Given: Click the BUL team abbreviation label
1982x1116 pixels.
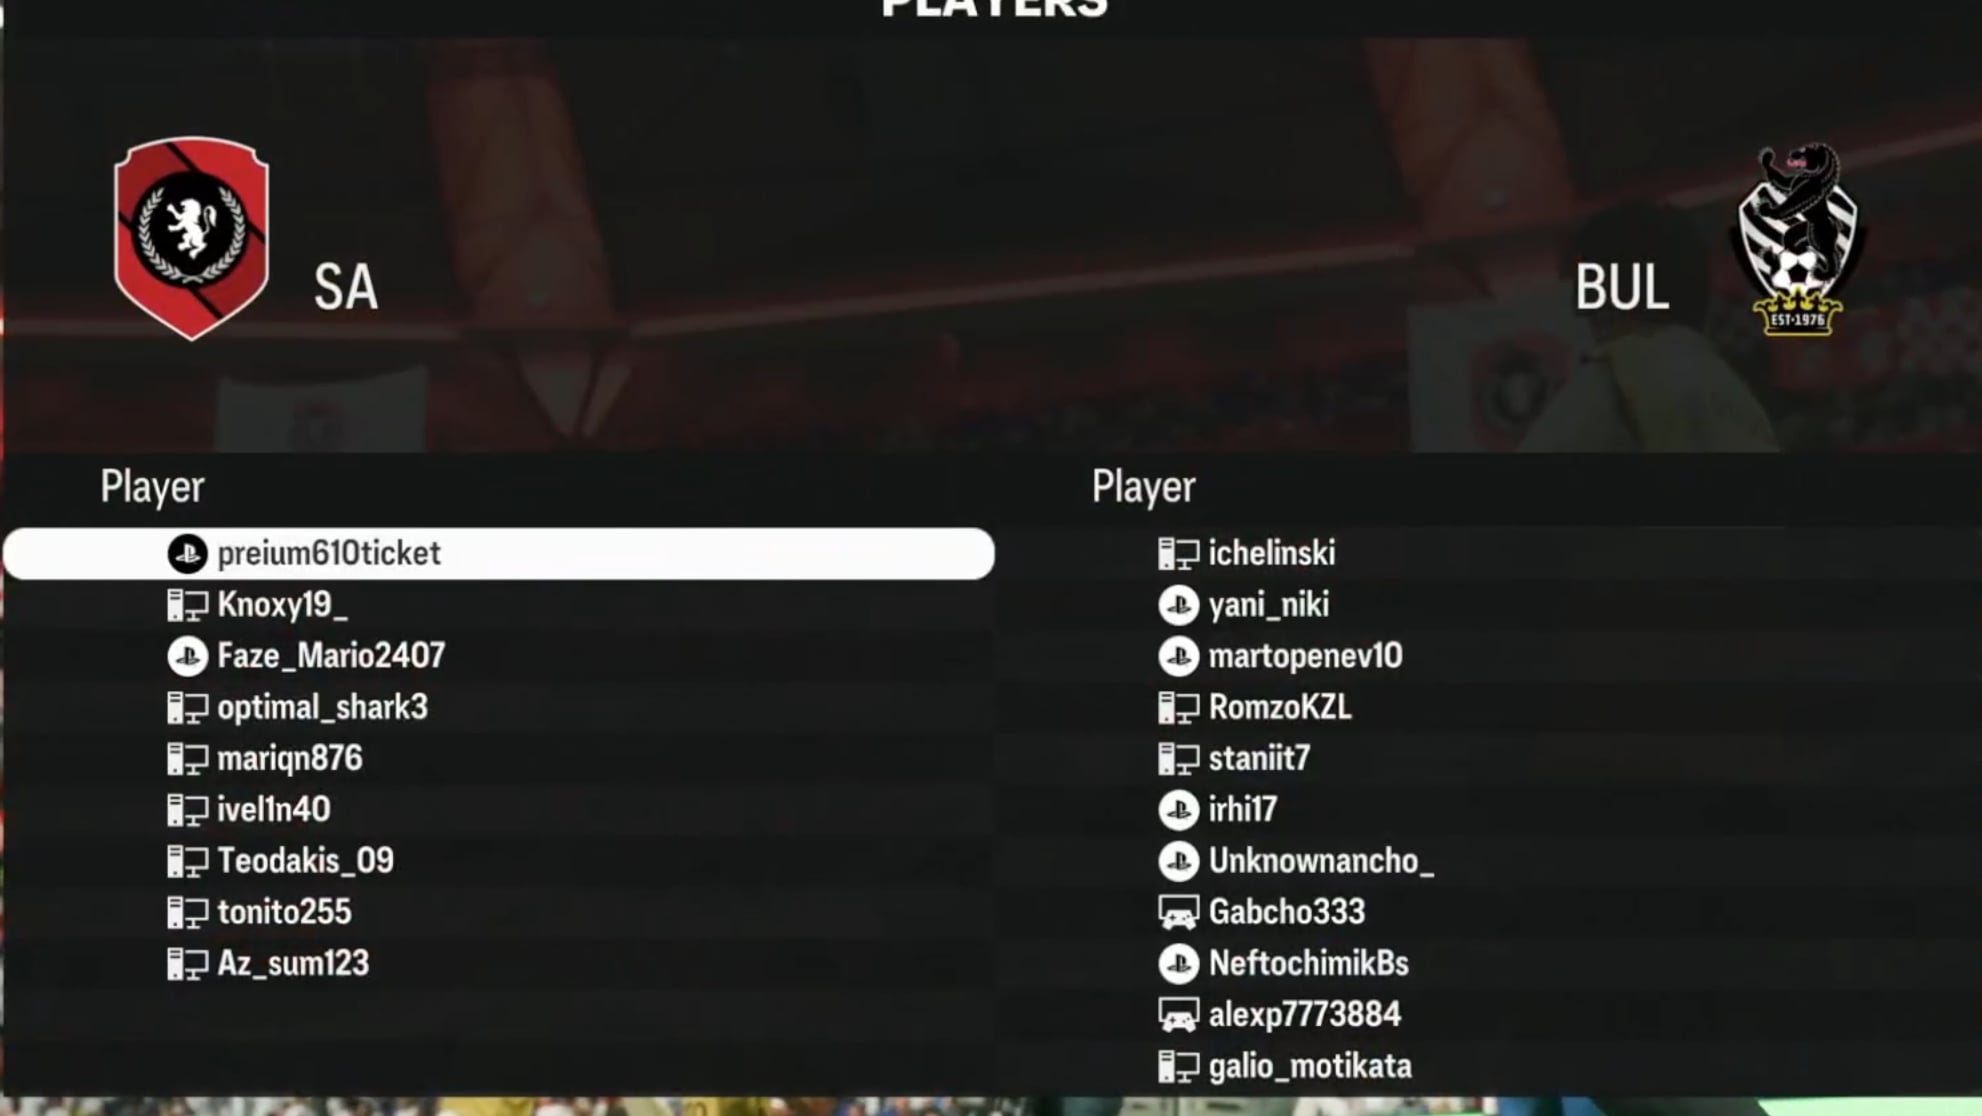Looking at the screenshot, I should click(1621, 288).
